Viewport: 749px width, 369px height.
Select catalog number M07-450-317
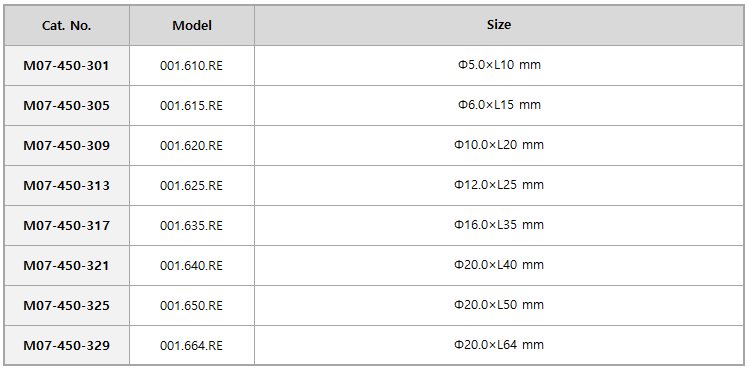[x=67, y=226]
